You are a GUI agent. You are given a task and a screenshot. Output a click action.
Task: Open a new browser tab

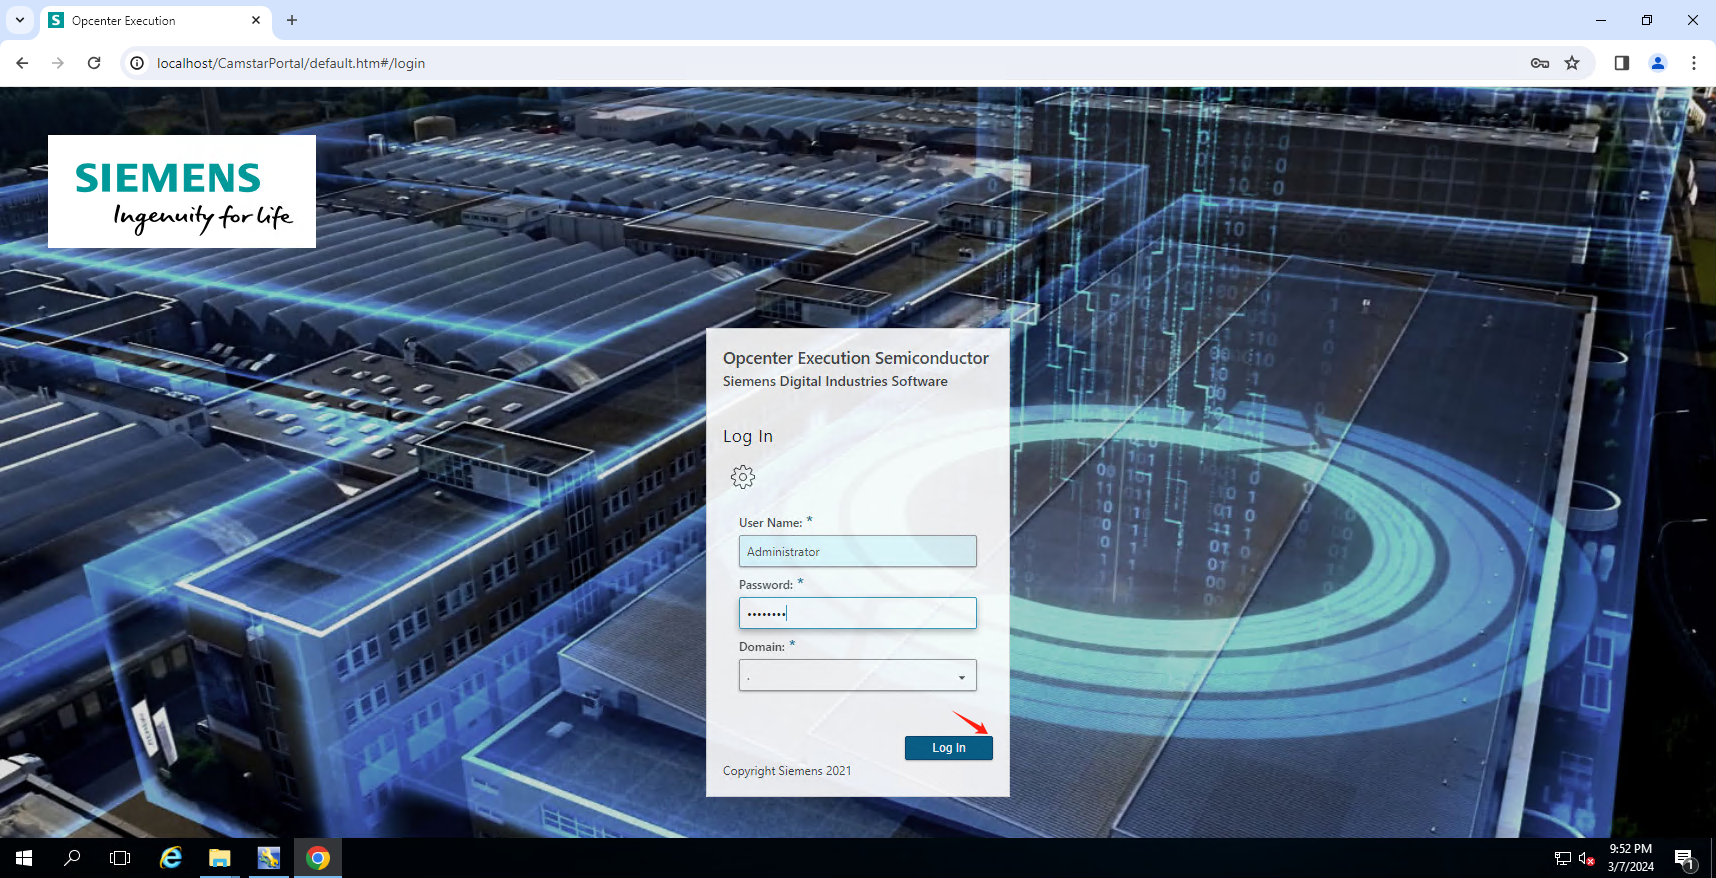coord(292,20)
